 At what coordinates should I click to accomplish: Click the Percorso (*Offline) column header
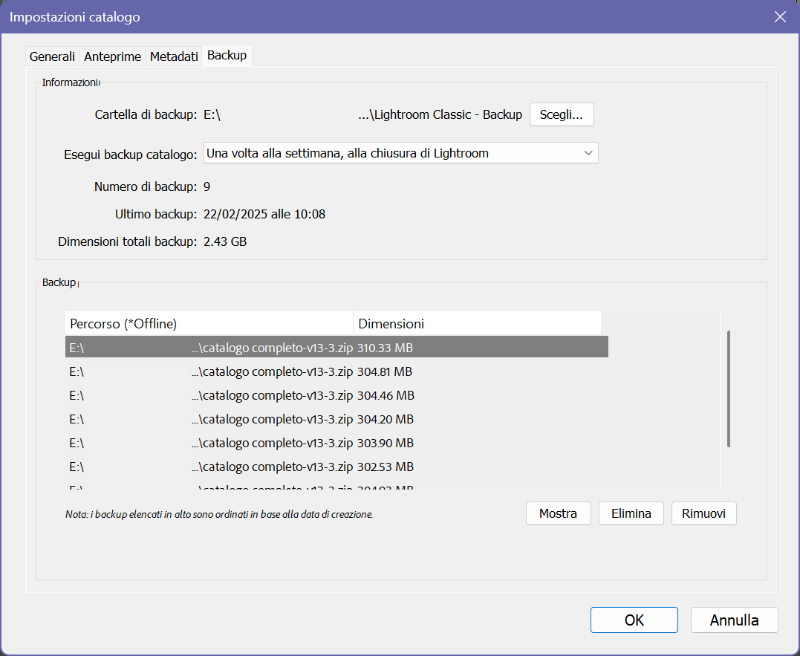tap(209, 323)
